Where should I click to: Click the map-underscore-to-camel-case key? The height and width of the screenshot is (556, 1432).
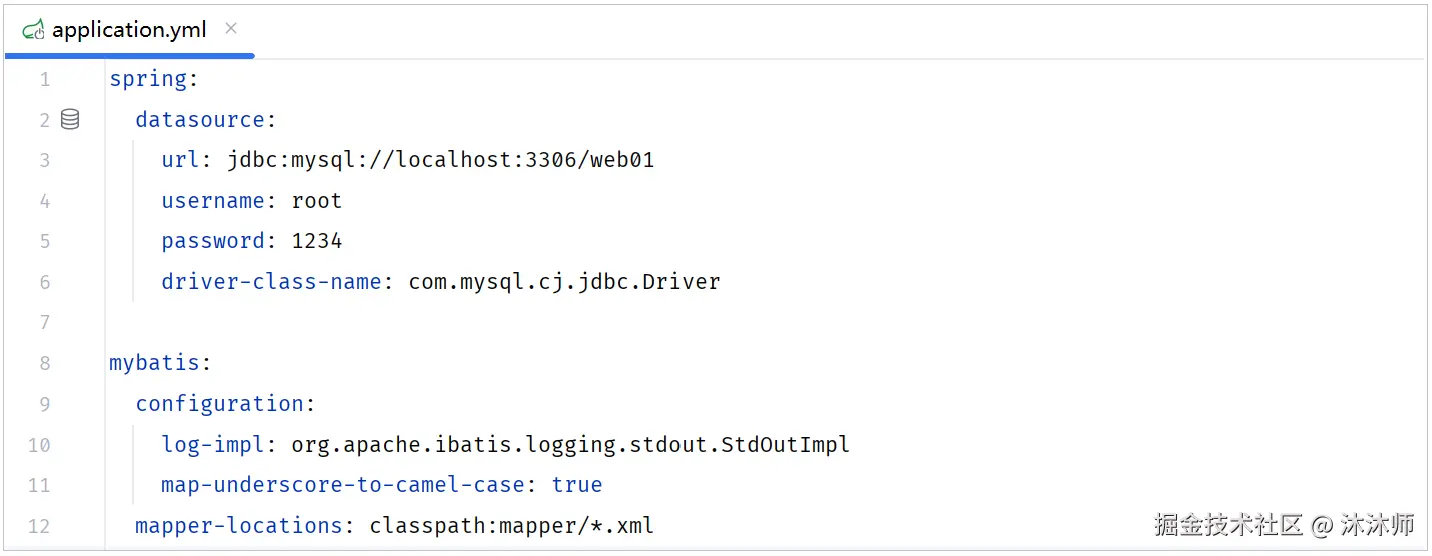click(x=343, y=485)
